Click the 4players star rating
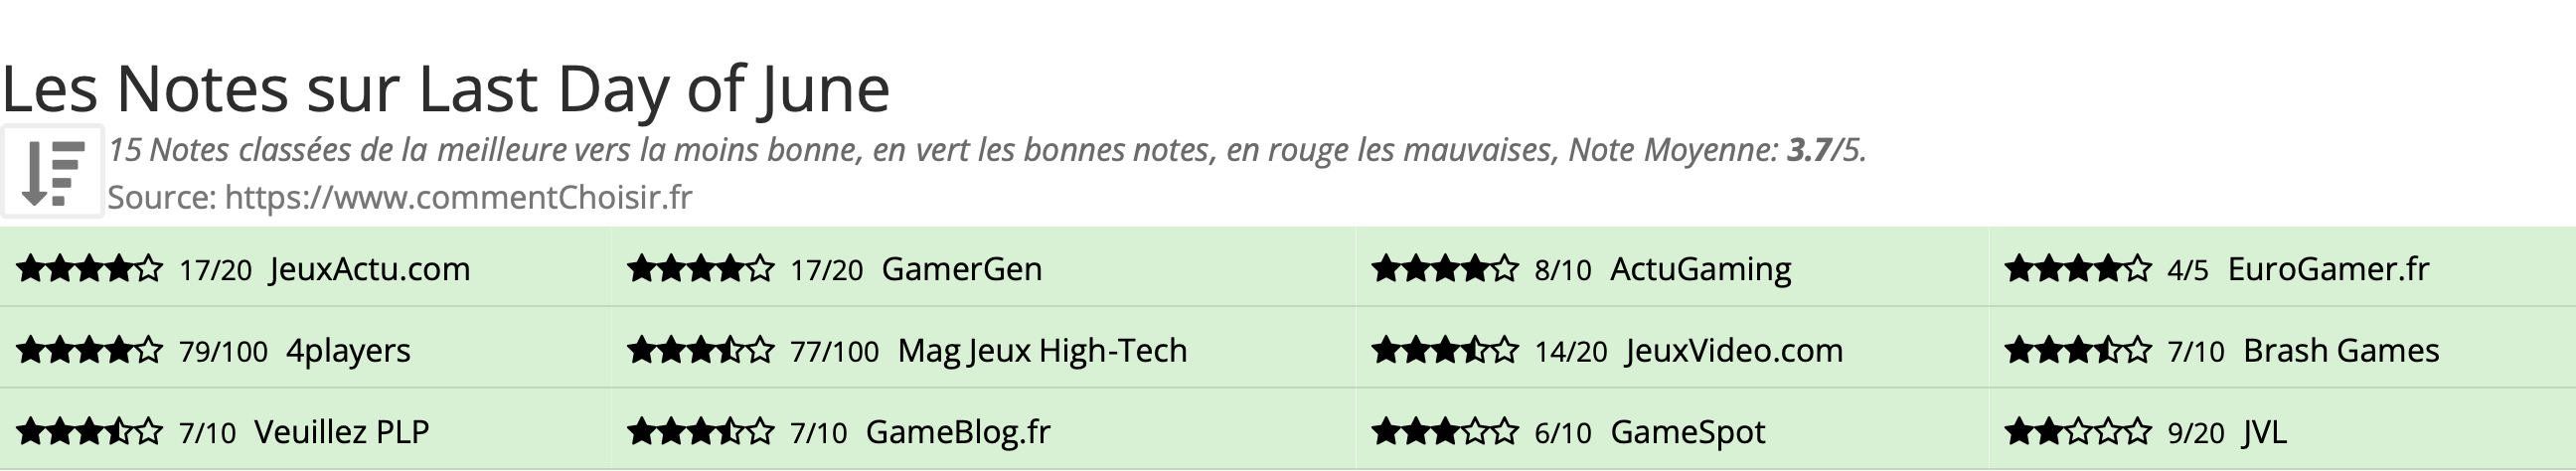Screen dimensions: 2576x471 coord(89,351)
